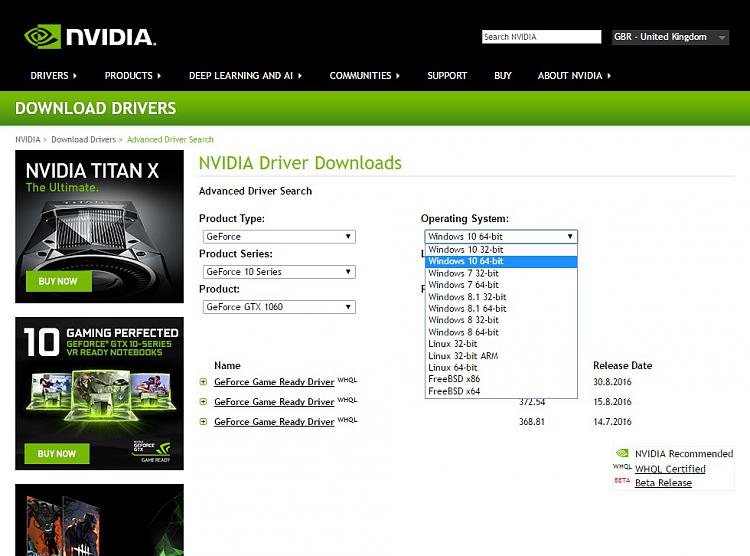750x556 pixels.
Task: Click BUY NOW on GTX 10-Series banner
Action: (57, 454)
